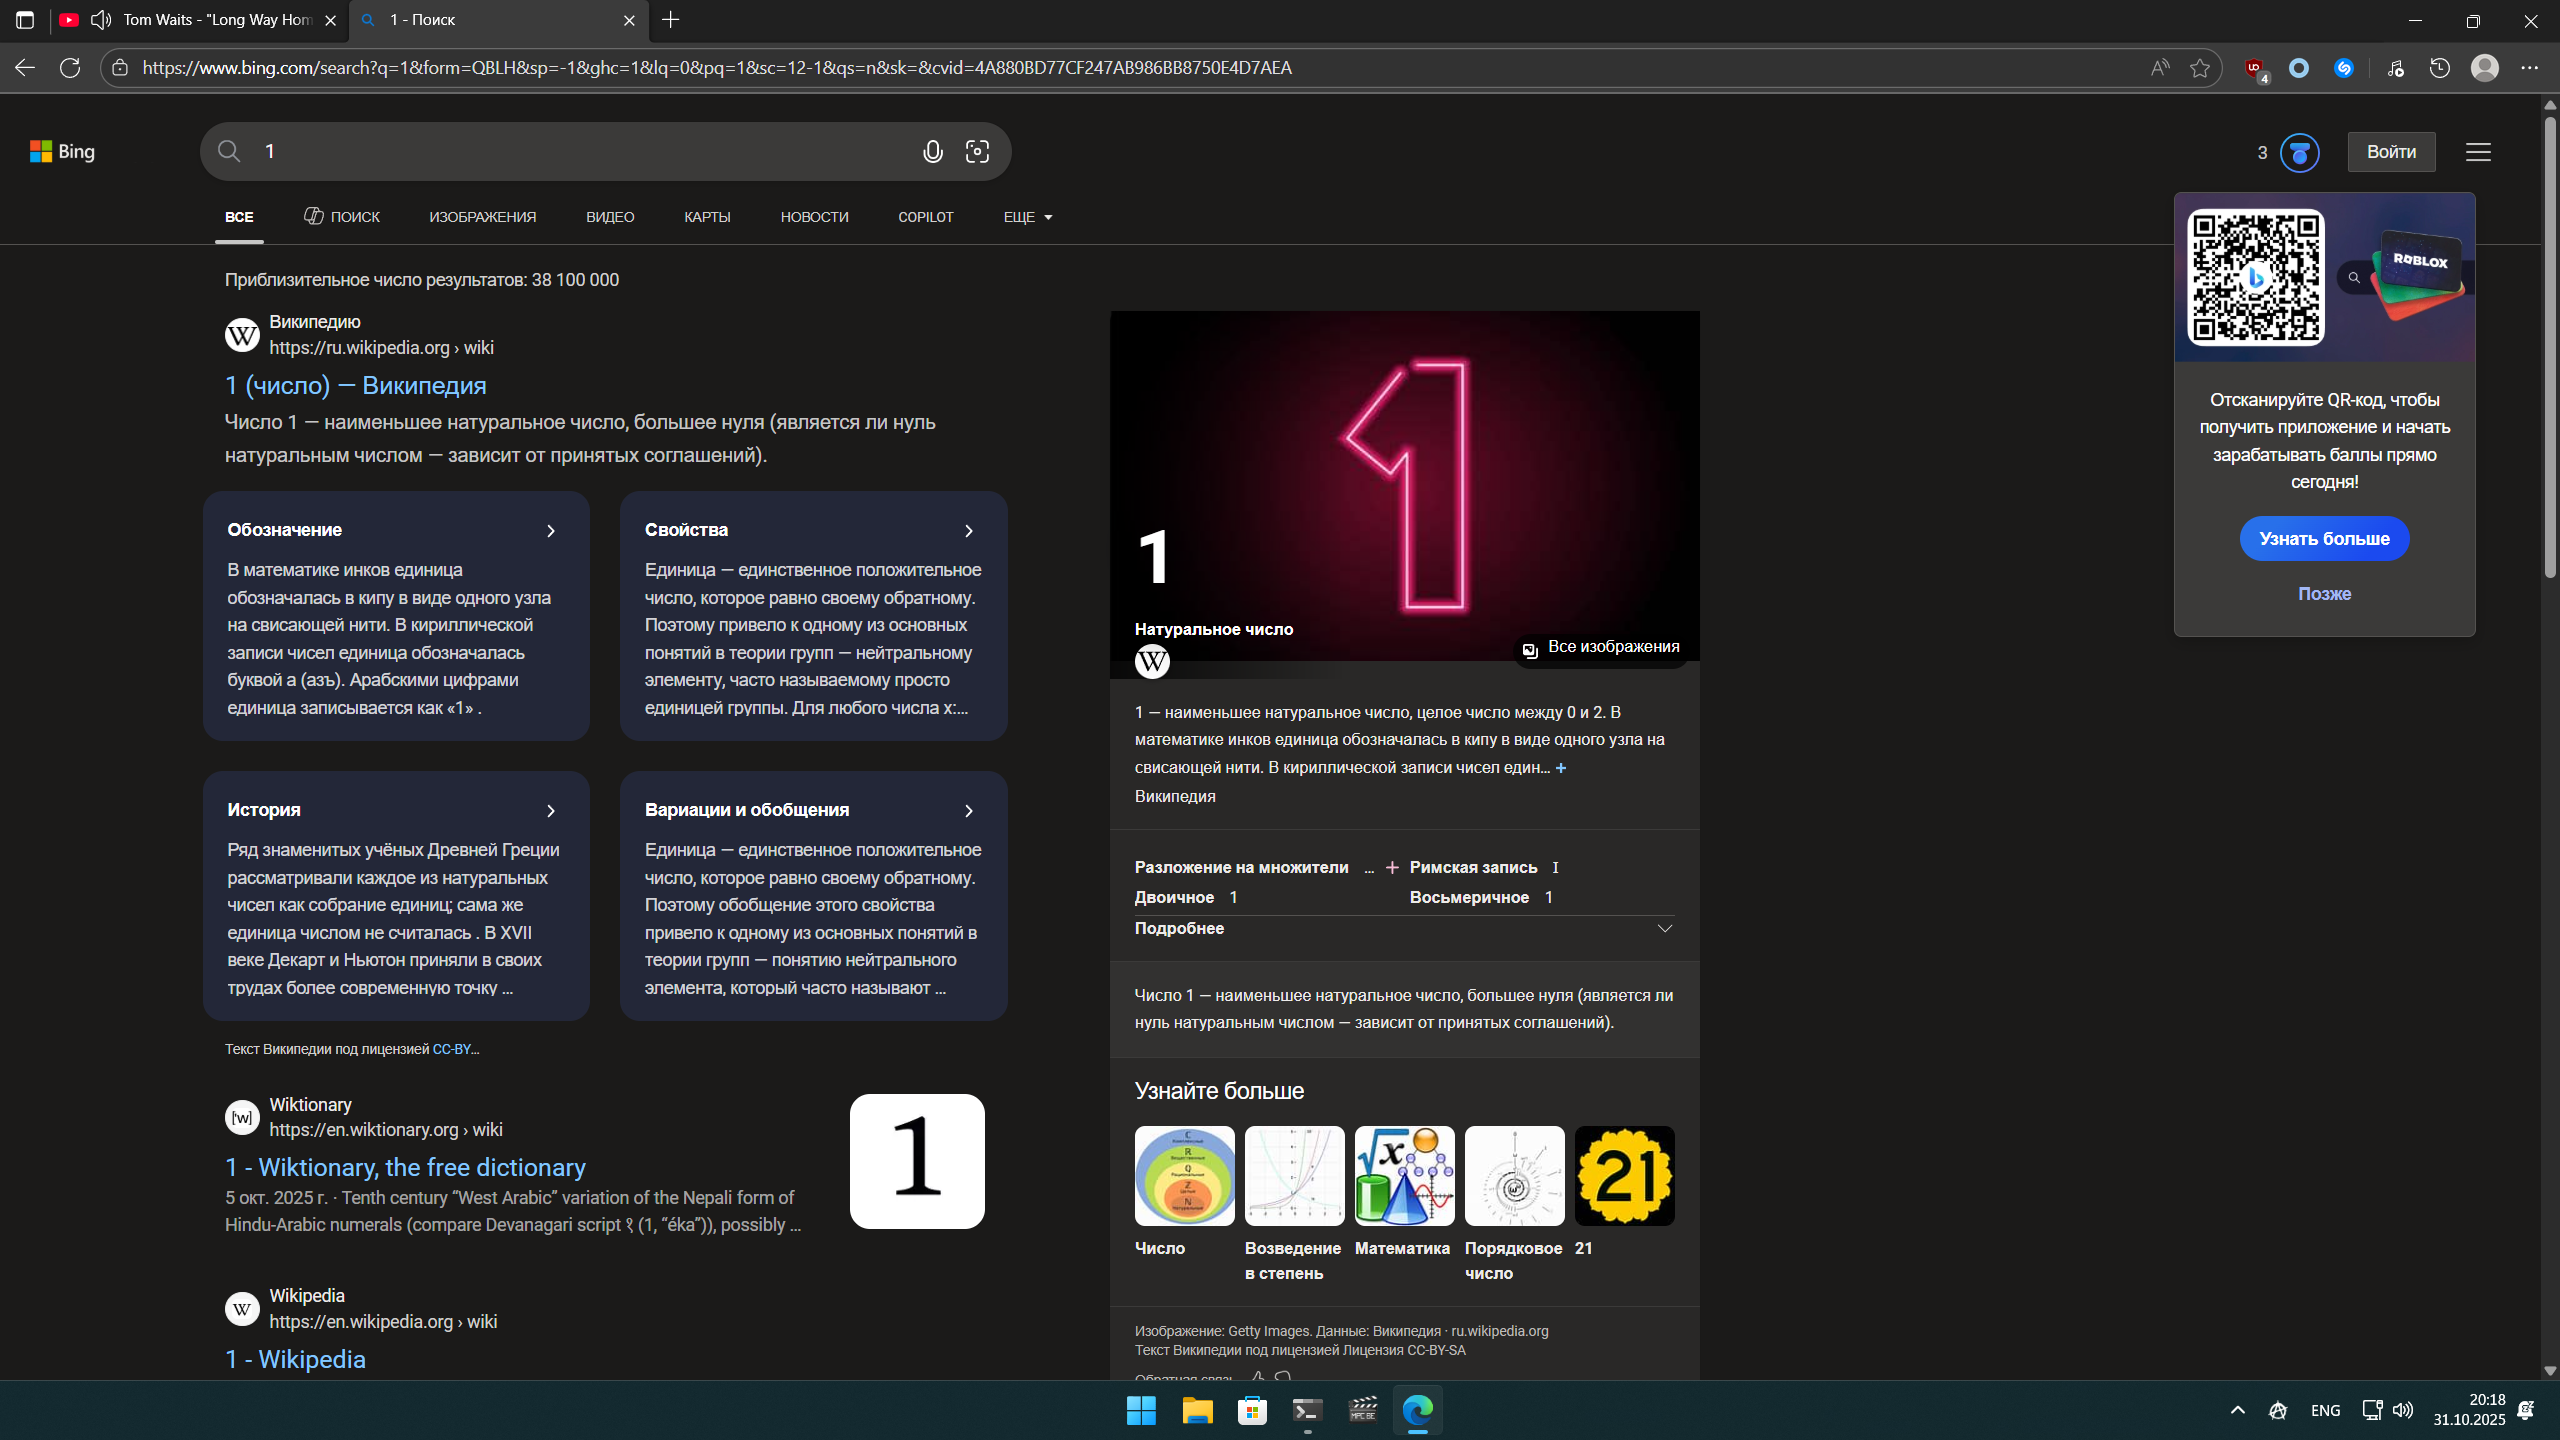The image size is (2560, 1440).
Task: Switch to the ИЗОБРАЖЕНИЯ tab
Action: (483, 217)
